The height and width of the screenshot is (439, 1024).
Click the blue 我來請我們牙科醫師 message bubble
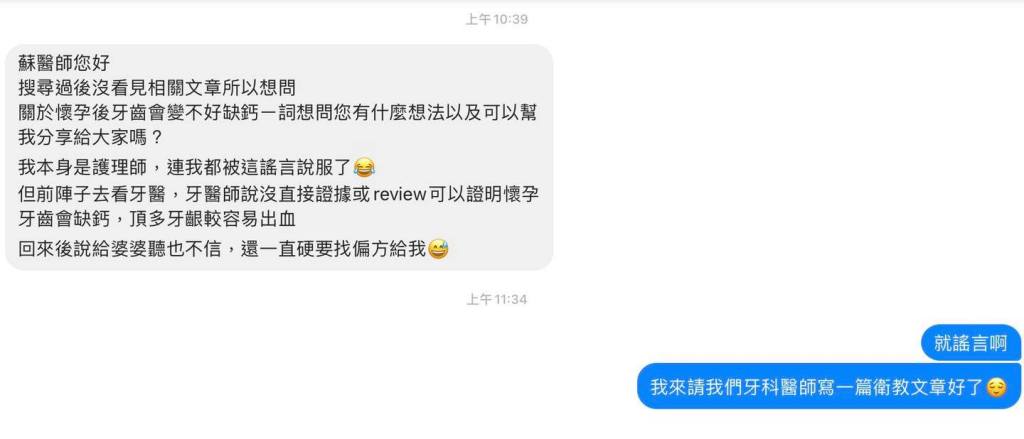coord(829,387)
